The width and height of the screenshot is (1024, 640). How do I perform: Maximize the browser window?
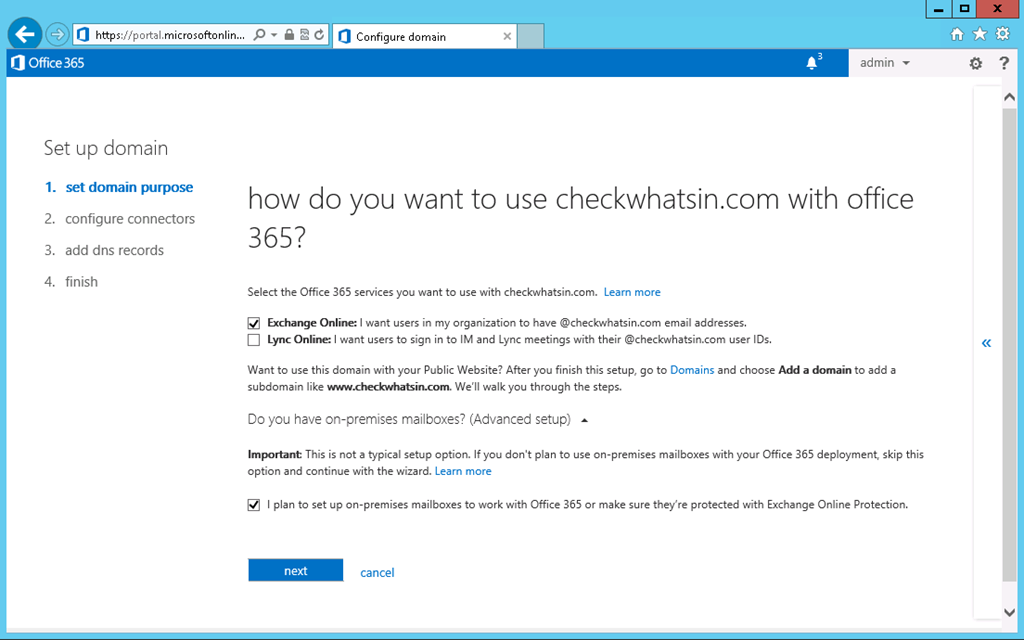pos(964,8)
